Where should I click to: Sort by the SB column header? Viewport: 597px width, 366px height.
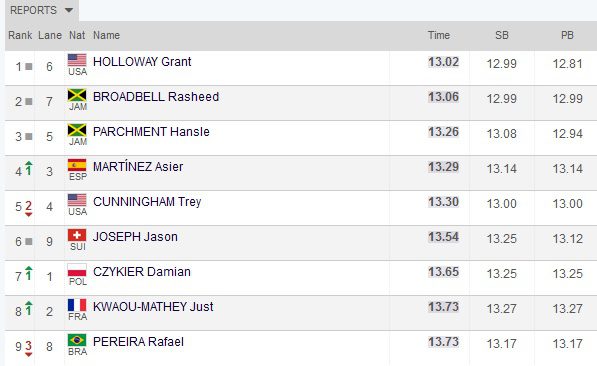(x=501, y=35)
